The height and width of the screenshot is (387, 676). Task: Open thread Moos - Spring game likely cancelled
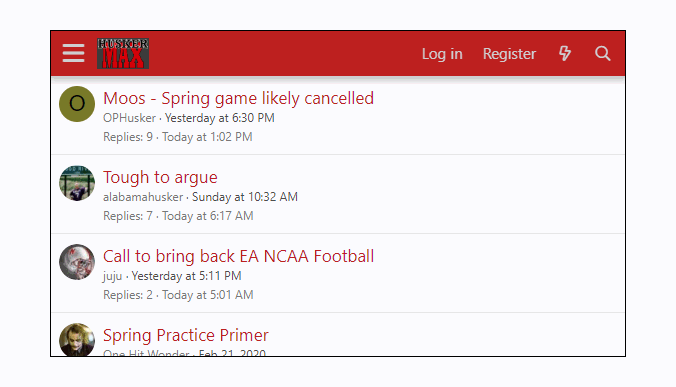click(238, 98)
